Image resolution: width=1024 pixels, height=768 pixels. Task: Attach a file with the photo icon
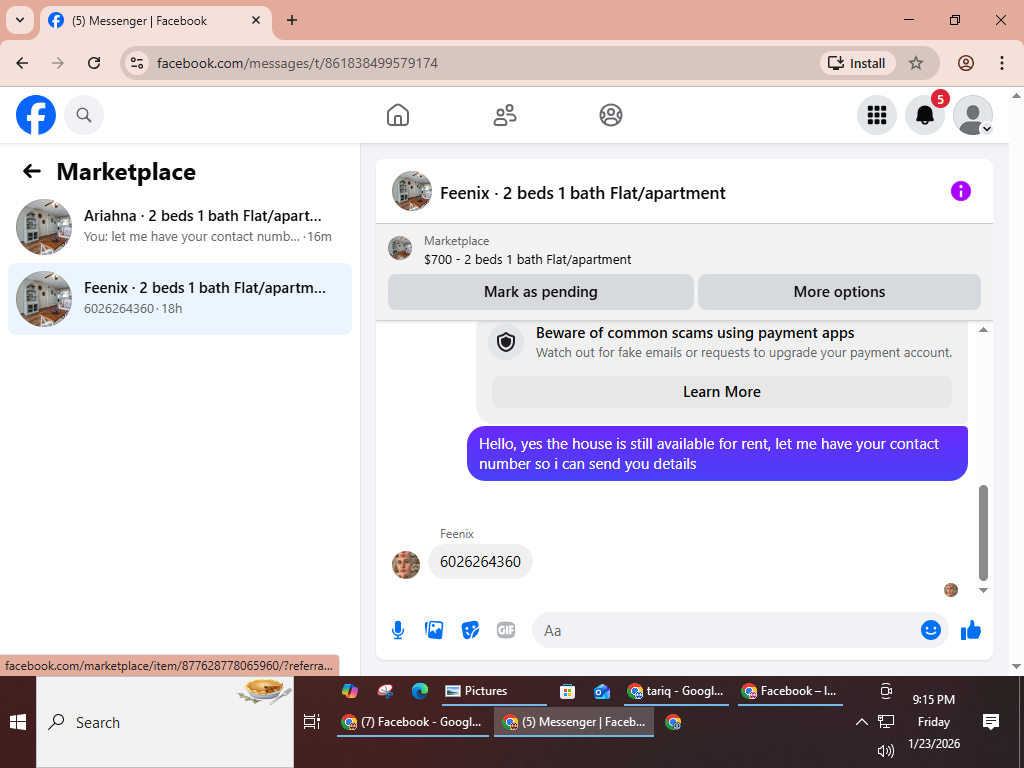(x=434, y=630)
